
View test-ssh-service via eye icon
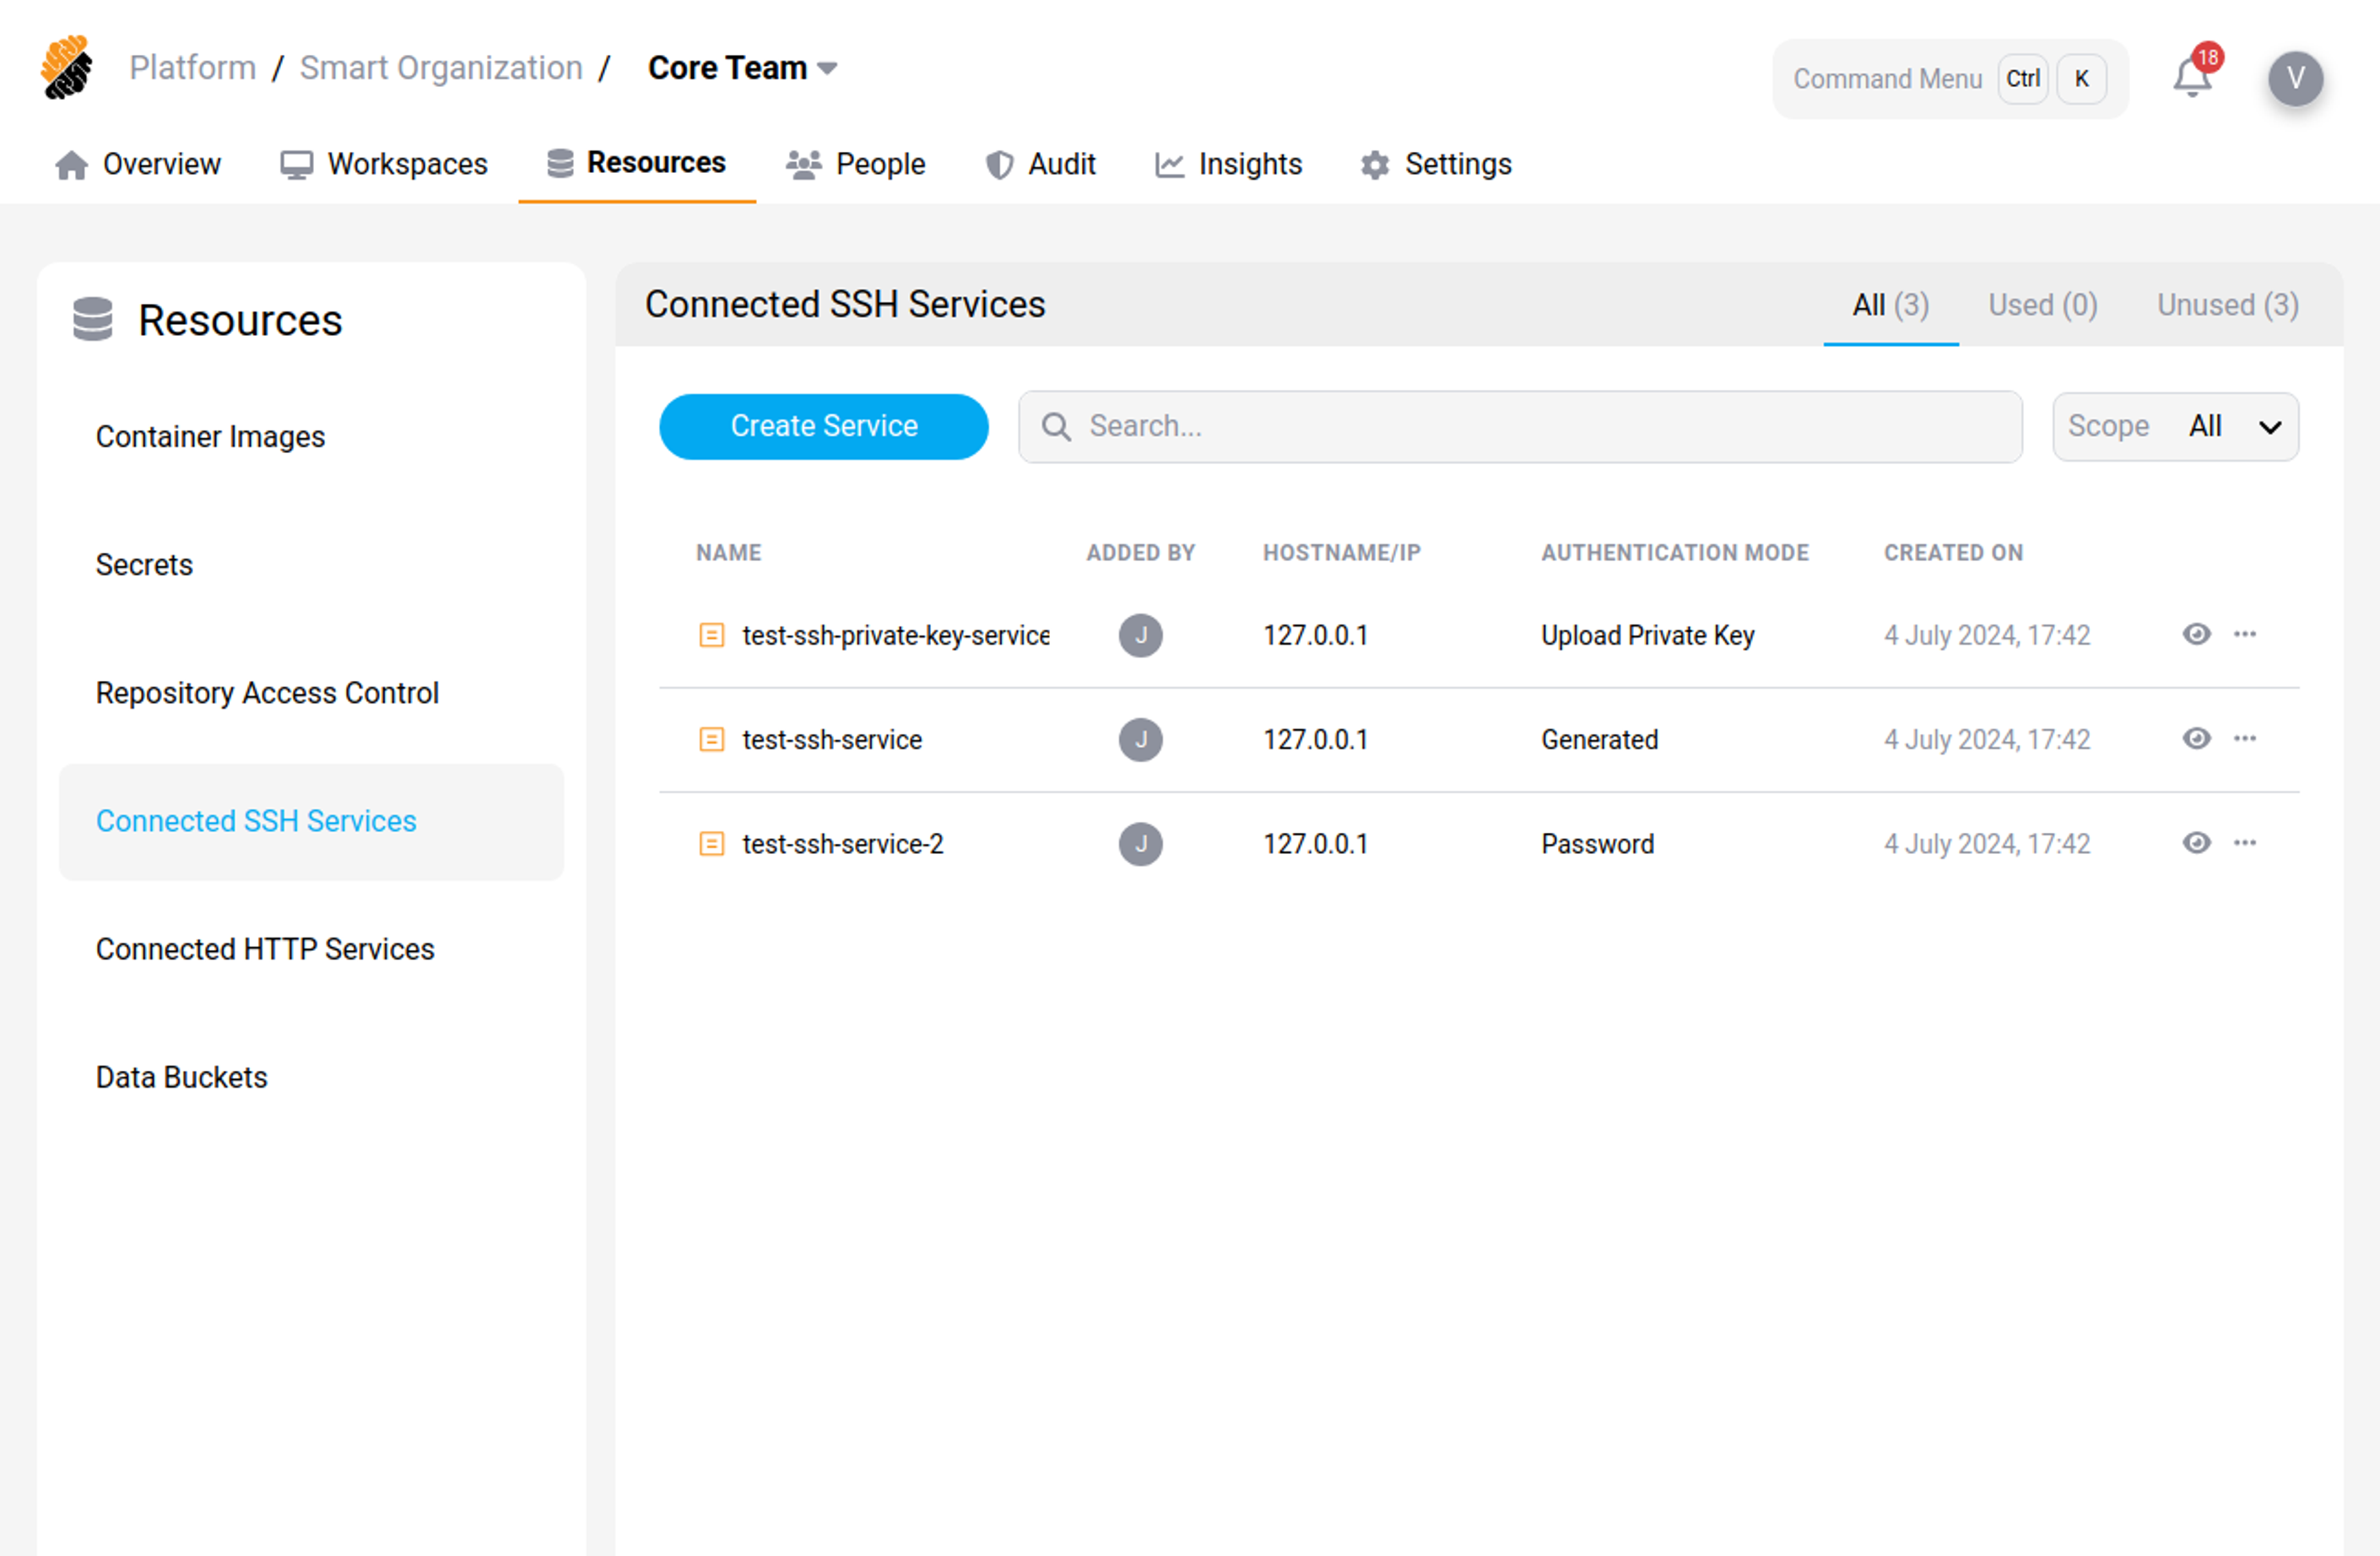click(2196, 738)
